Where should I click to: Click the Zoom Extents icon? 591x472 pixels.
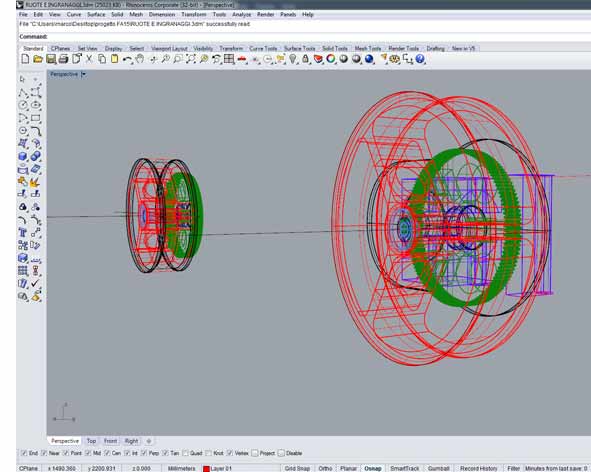point(191,59)
